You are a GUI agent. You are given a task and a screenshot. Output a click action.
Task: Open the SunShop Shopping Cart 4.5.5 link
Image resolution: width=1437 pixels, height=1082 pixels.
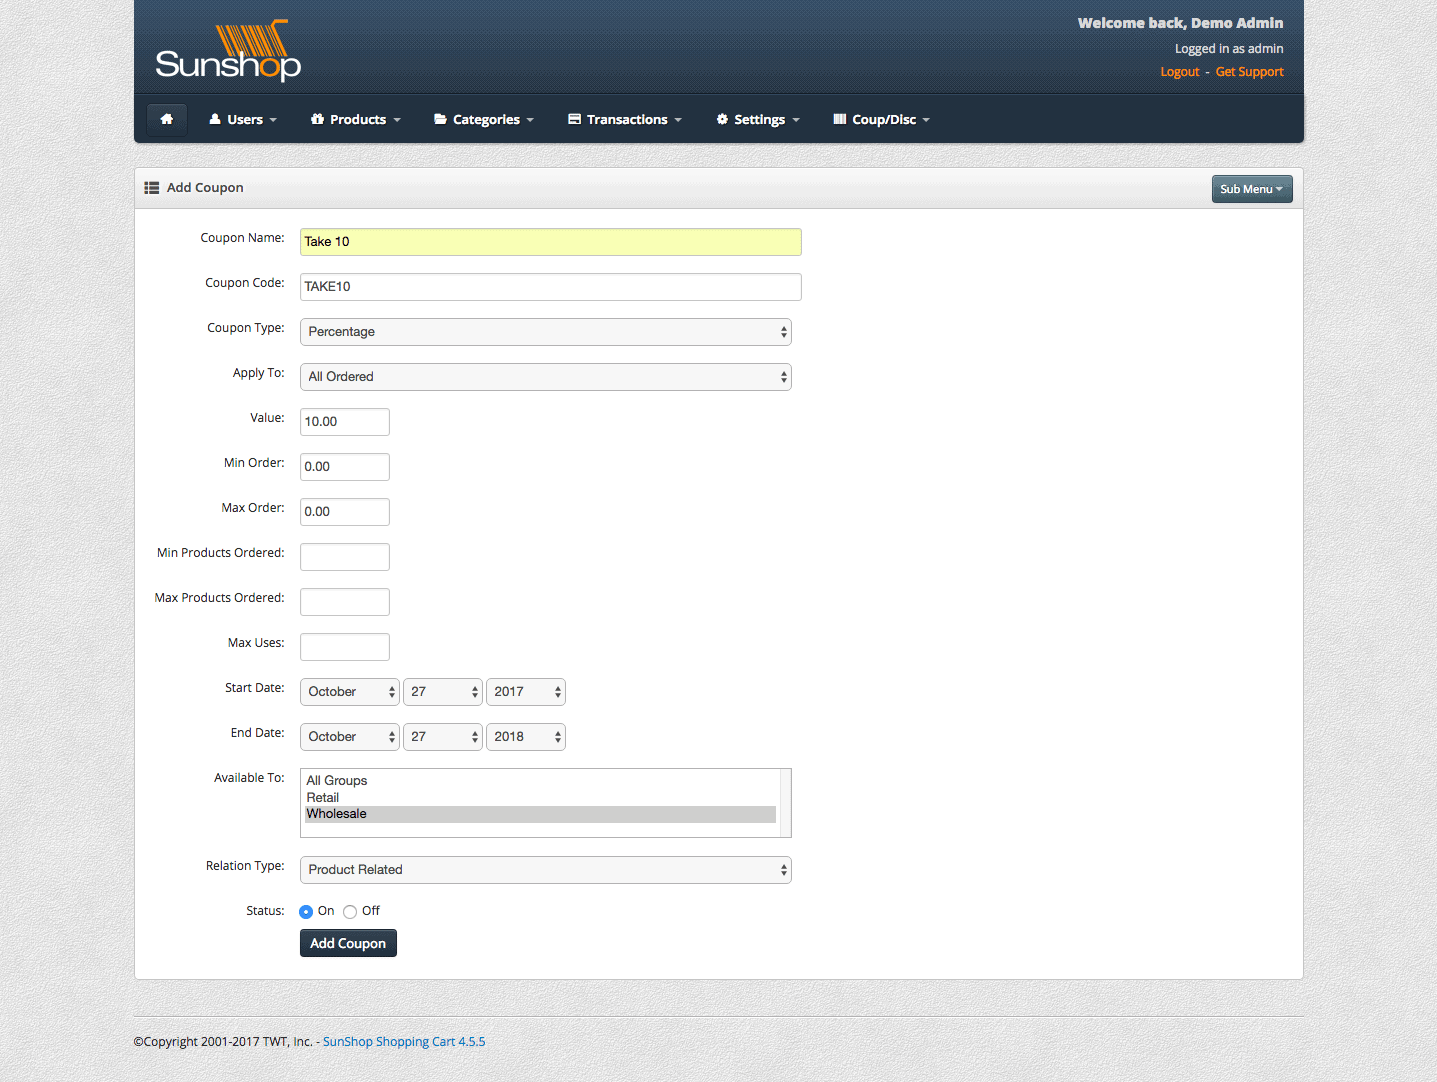coord(404,1042)
